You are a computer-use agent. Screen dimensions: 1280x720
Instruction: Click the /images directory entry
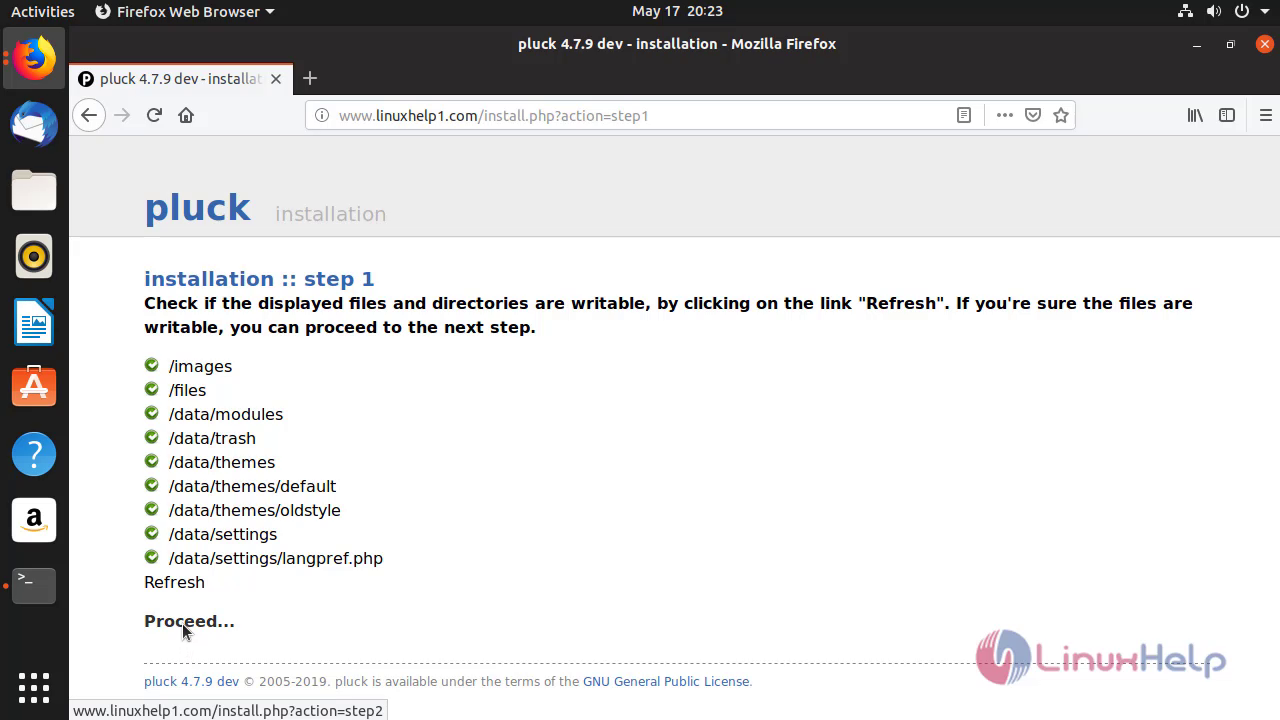[x=200, y=366]
